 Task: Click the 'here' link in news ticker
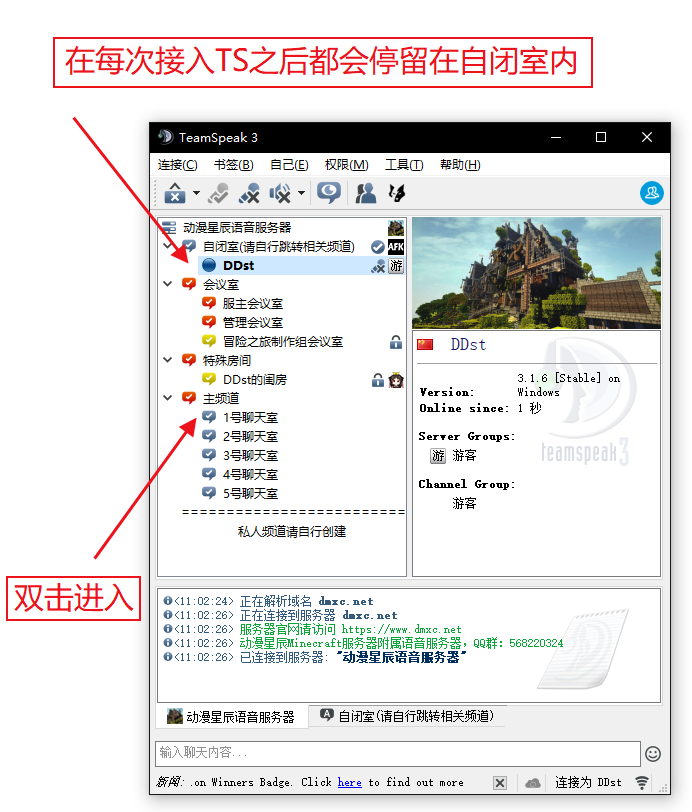pos(349,782)
